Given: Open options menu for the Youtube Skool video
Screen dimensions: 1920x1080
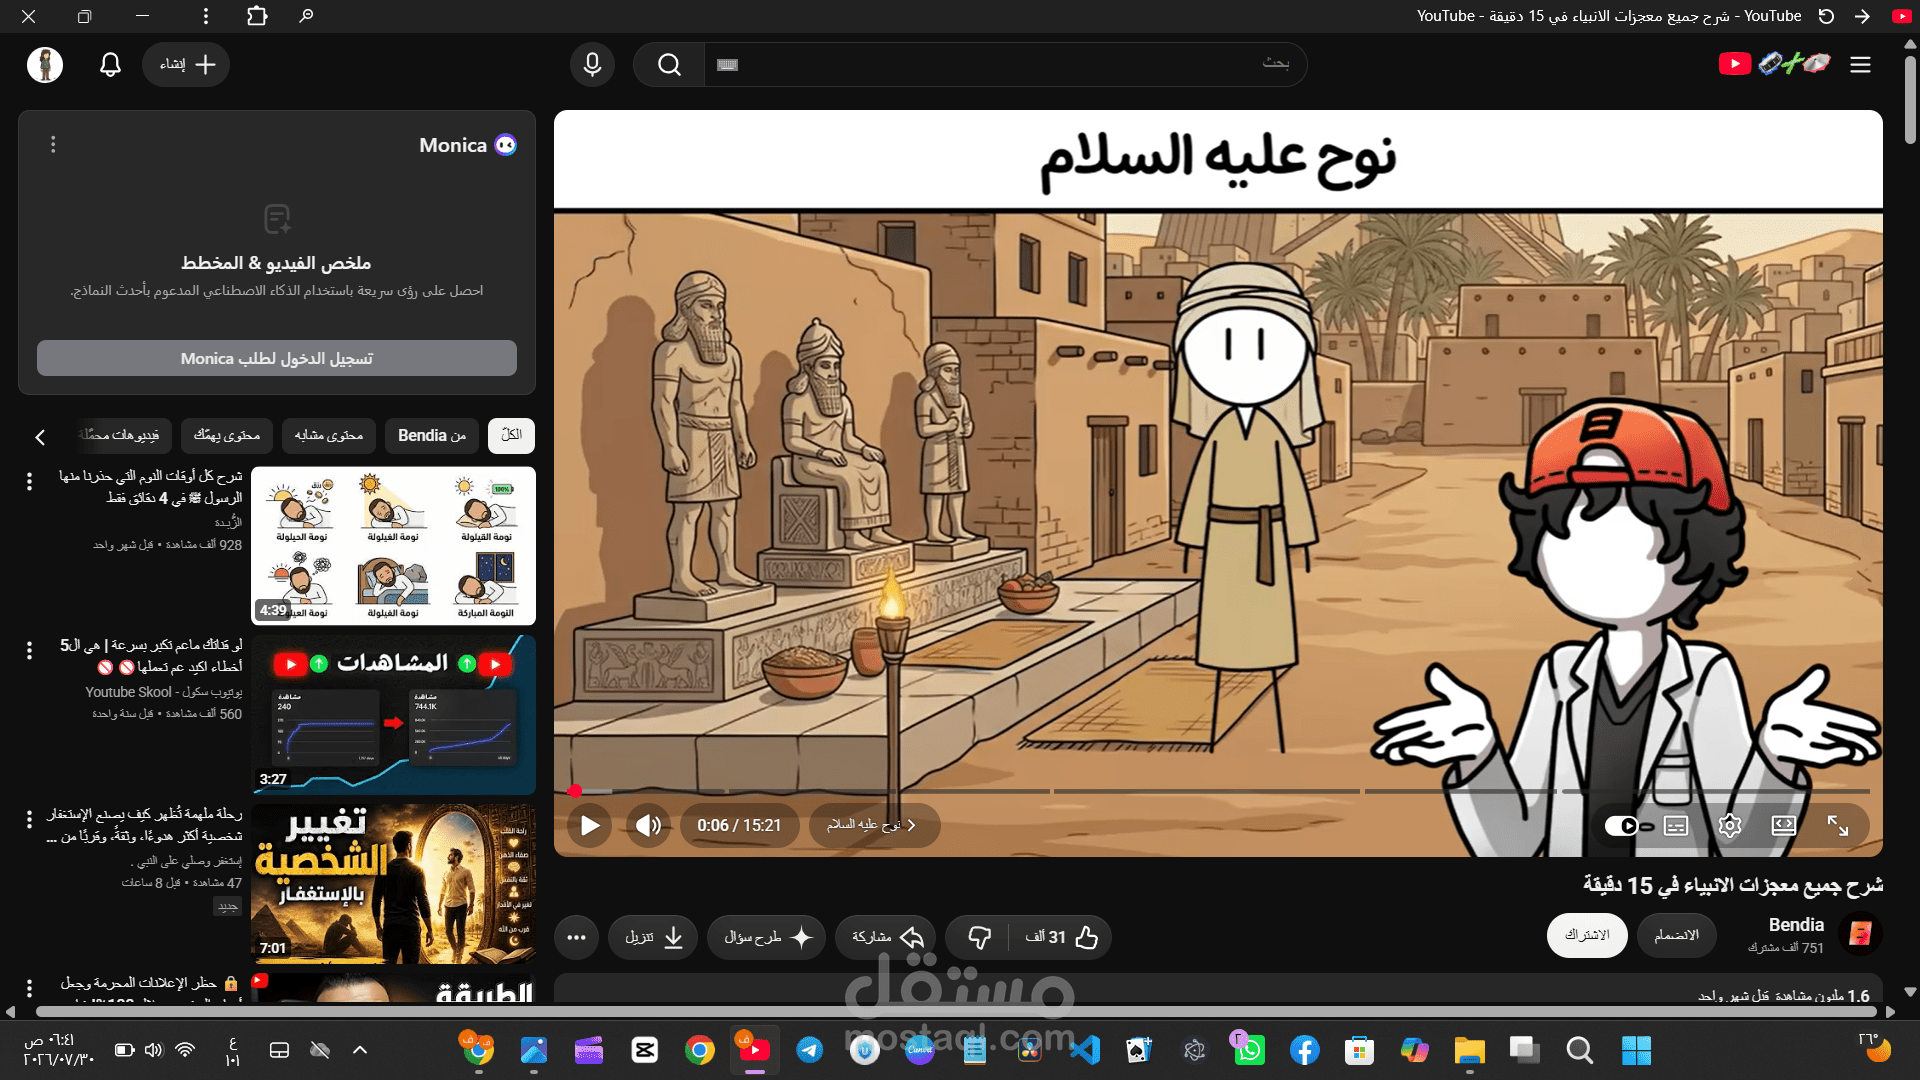Looking at the screenshot, I should point(29,650).
